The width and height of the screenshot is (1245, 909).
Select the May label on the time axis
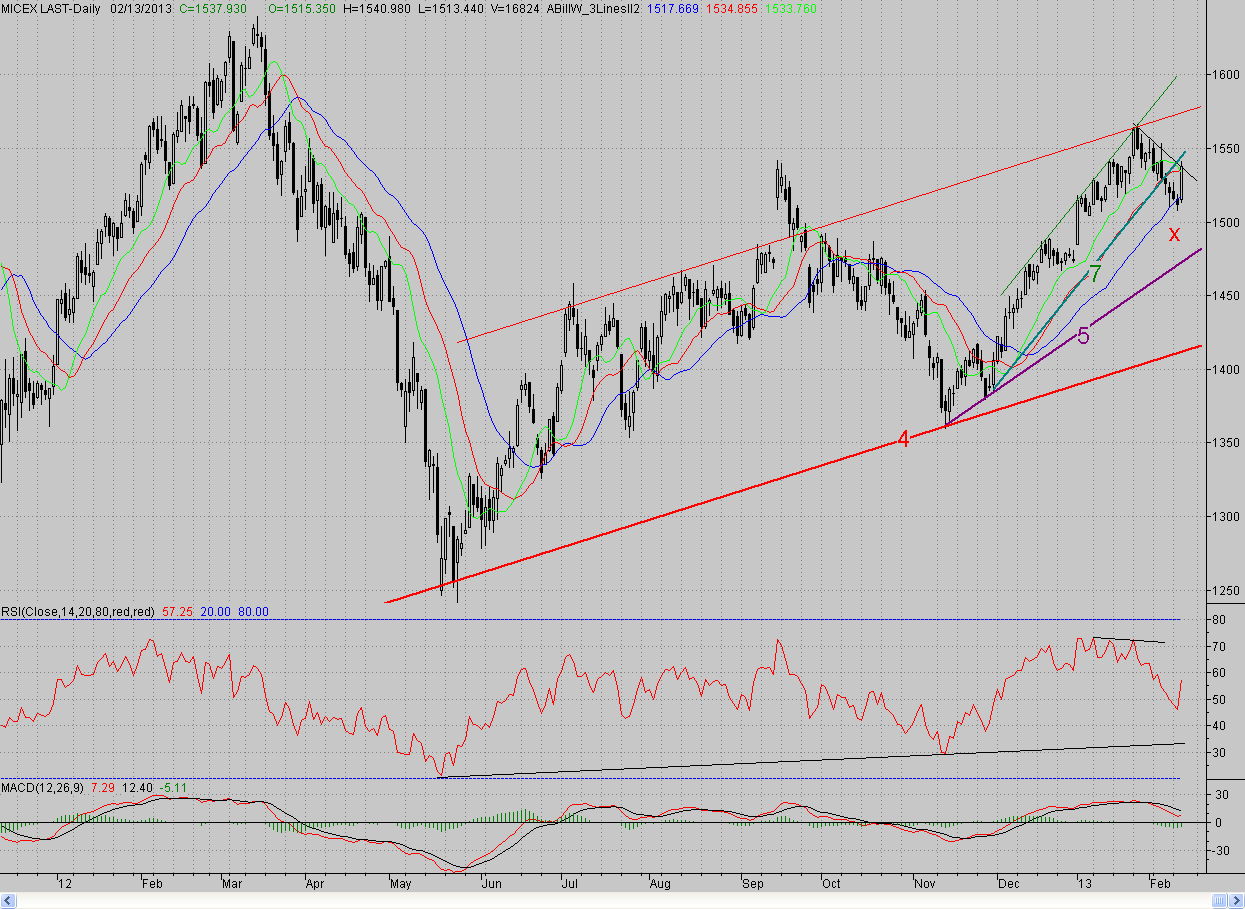(402, 884)
